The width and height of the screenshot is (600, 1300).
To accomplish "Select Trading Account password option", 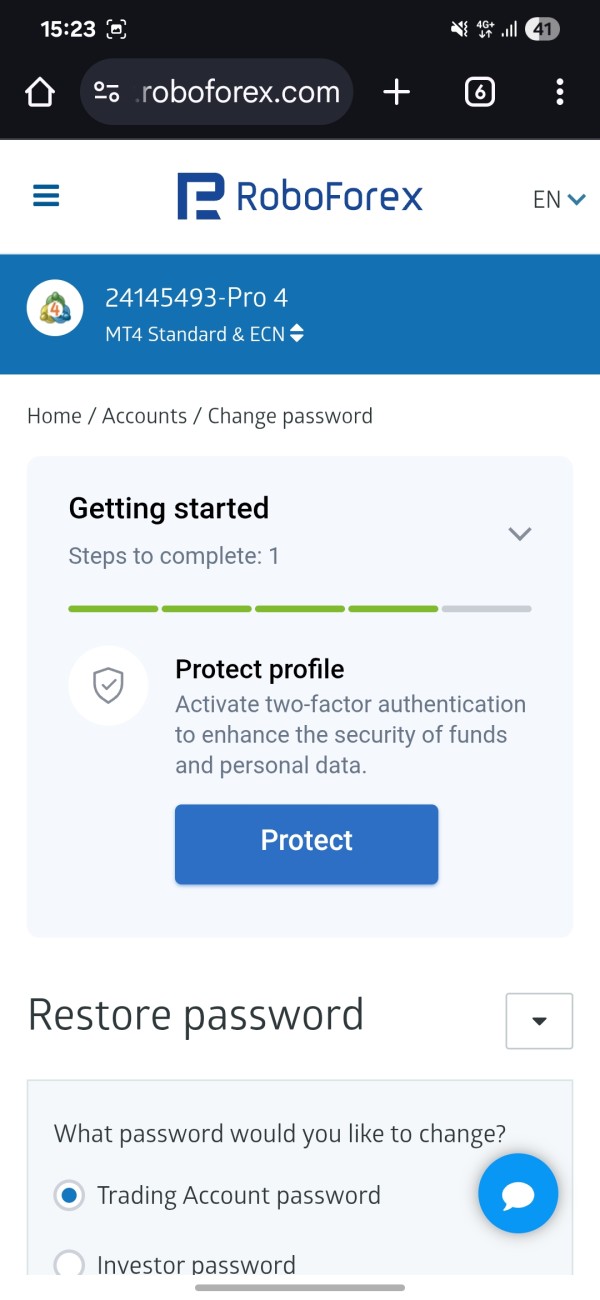I will (x=69, y=1195).
